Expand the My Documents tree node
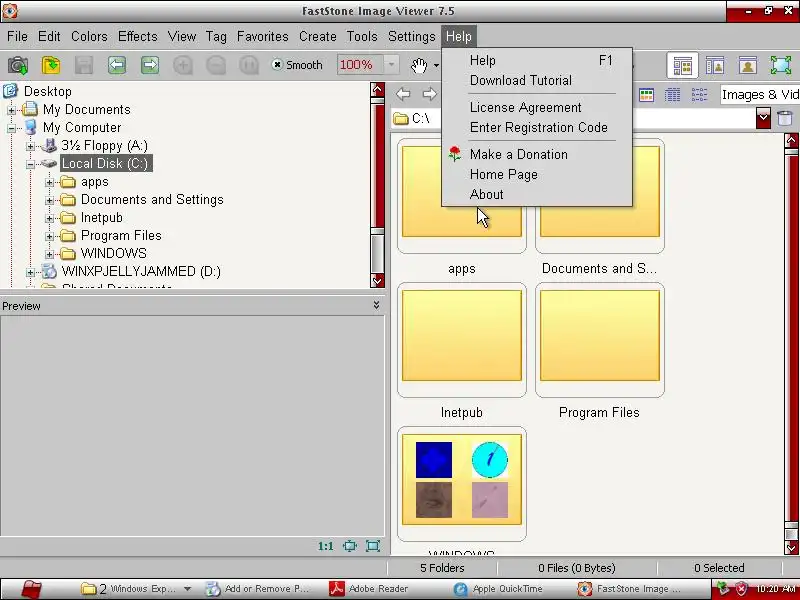 point(11,110)
